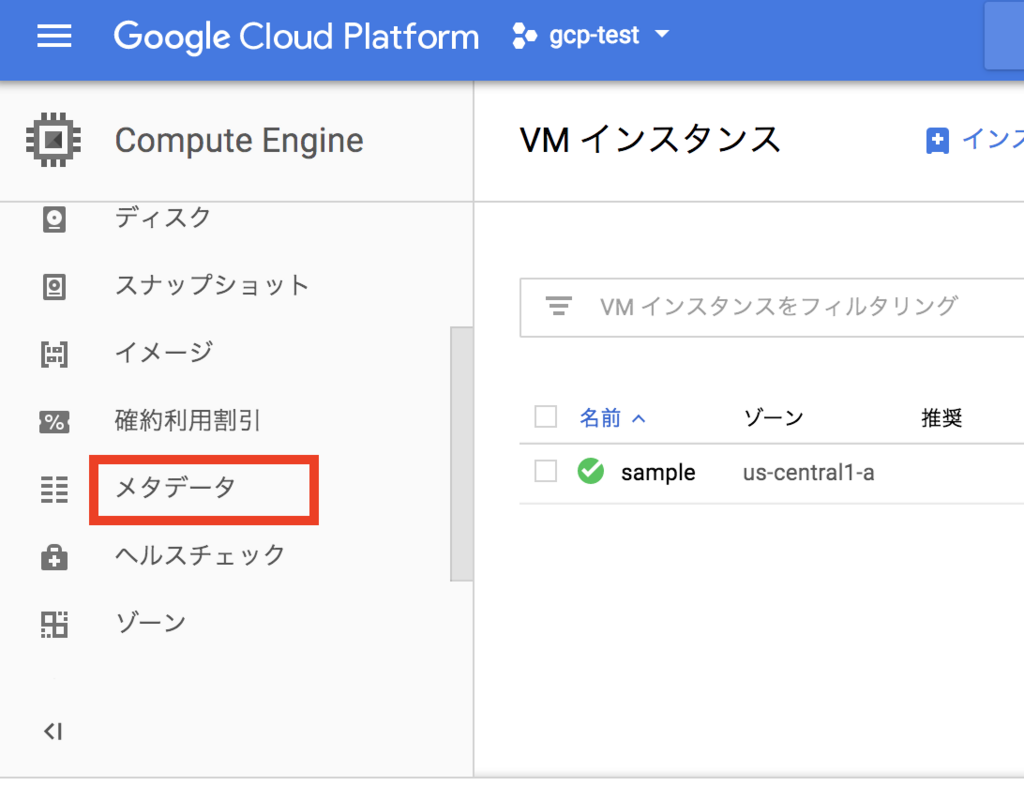Click the zones icon beside ゾーン
The width and height of the screenshot is (1024, 786).
[54, 625]
